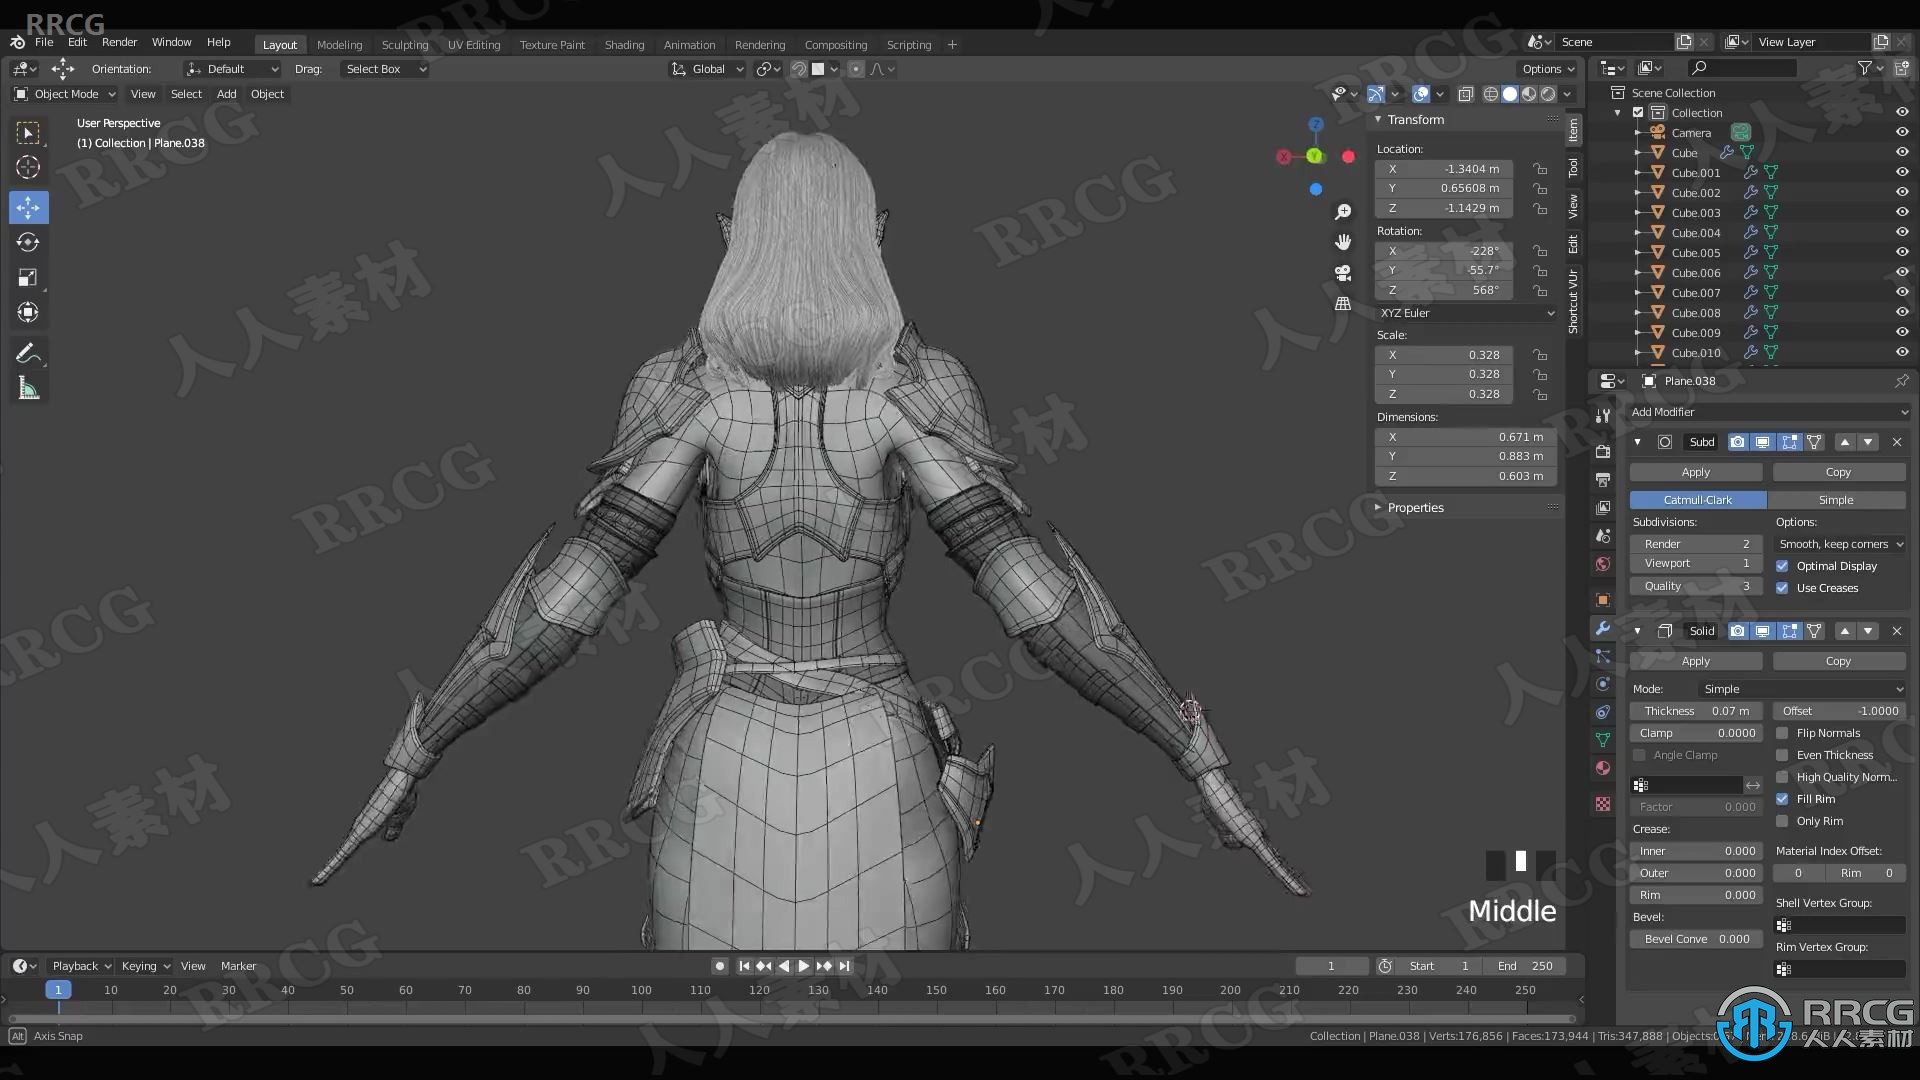Switch to wireframe viewport shading

[x=1491, y=94]
